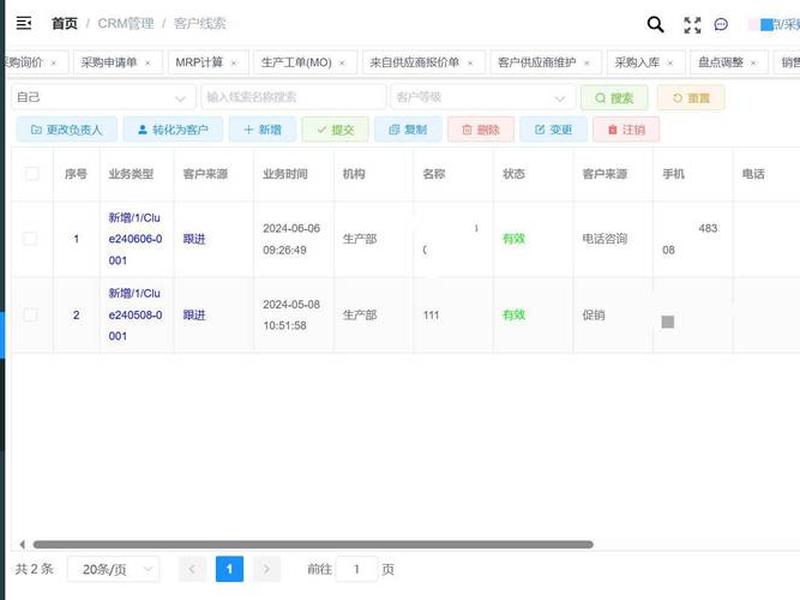Focus the 前往 page number input
The height and width of the screenshot is (600, 800).
coord(357,569)
